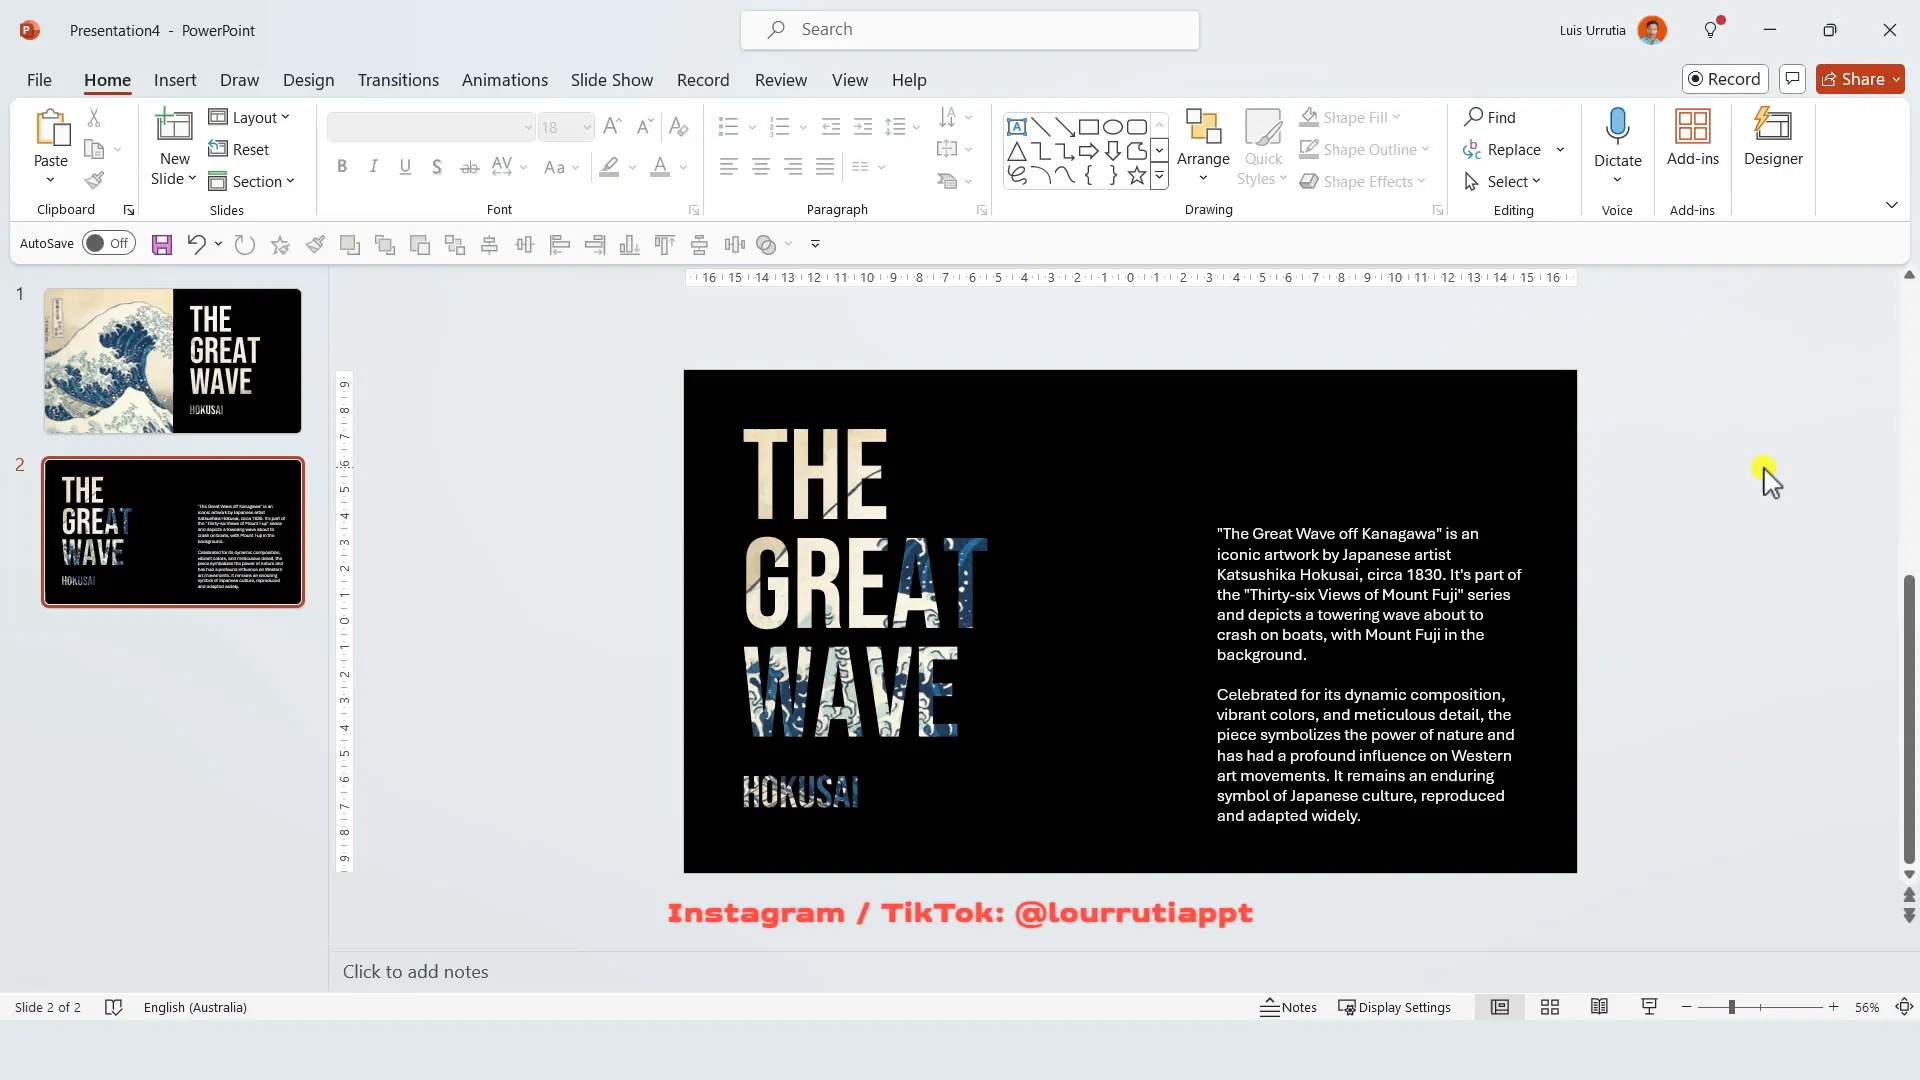Click the spelling check book icon

pos(114,1008)
